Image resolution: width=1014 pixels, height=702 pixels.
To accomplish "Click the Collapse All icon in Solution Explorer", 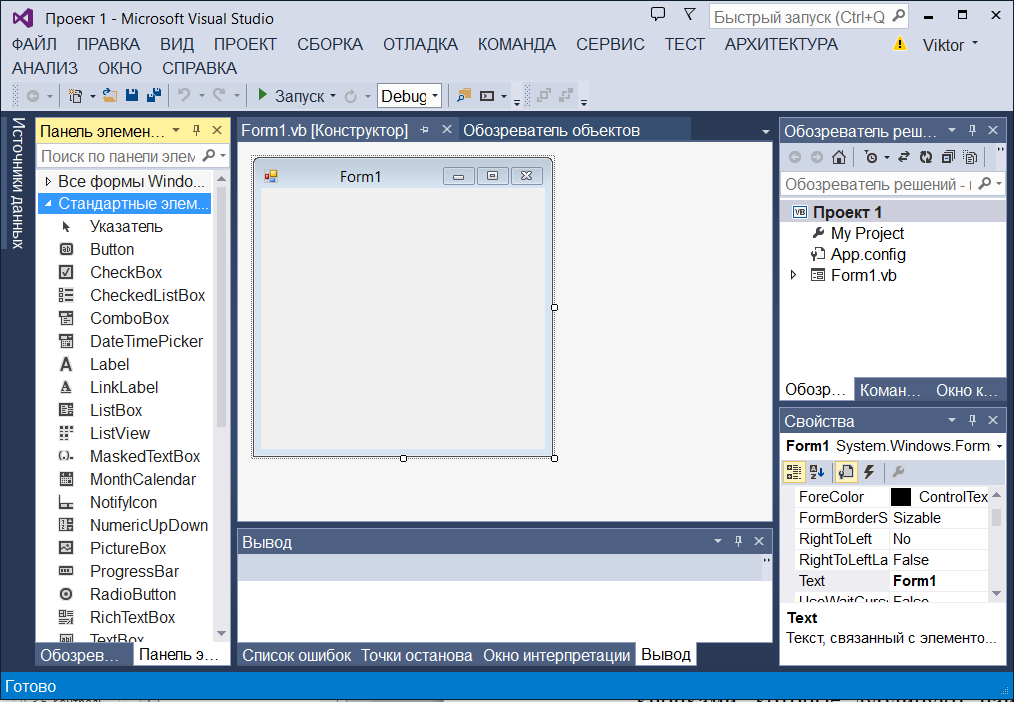I will click(948, 157).
